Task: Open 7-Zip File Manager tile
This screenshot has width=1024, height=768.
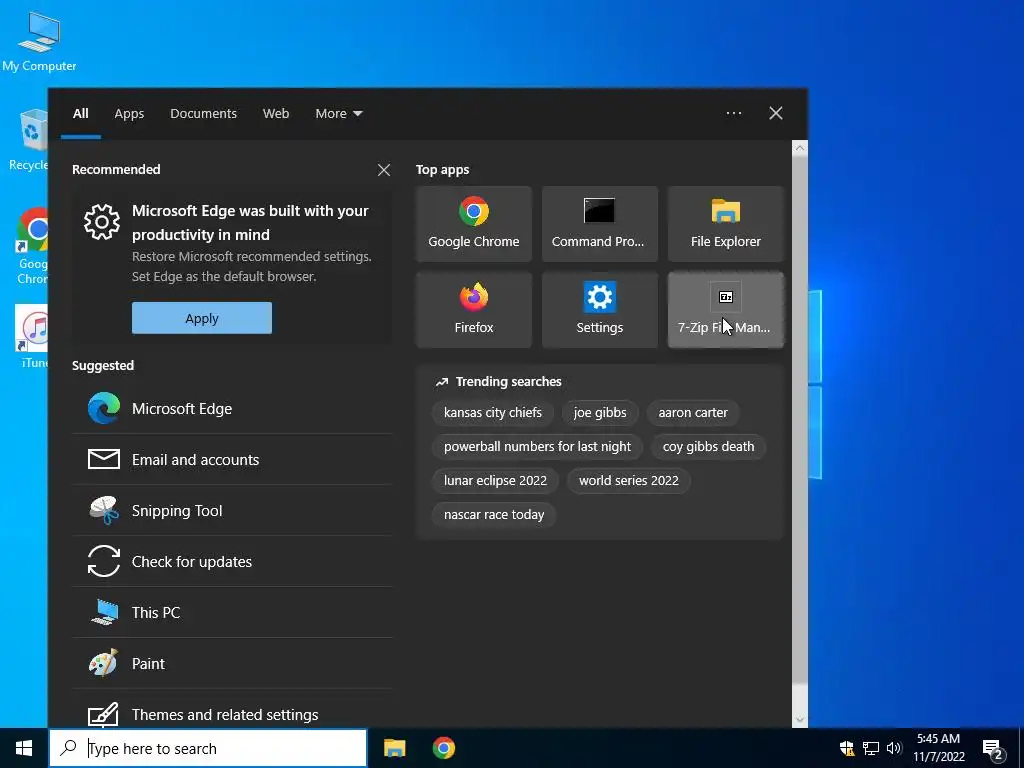Action: (726, 310)
